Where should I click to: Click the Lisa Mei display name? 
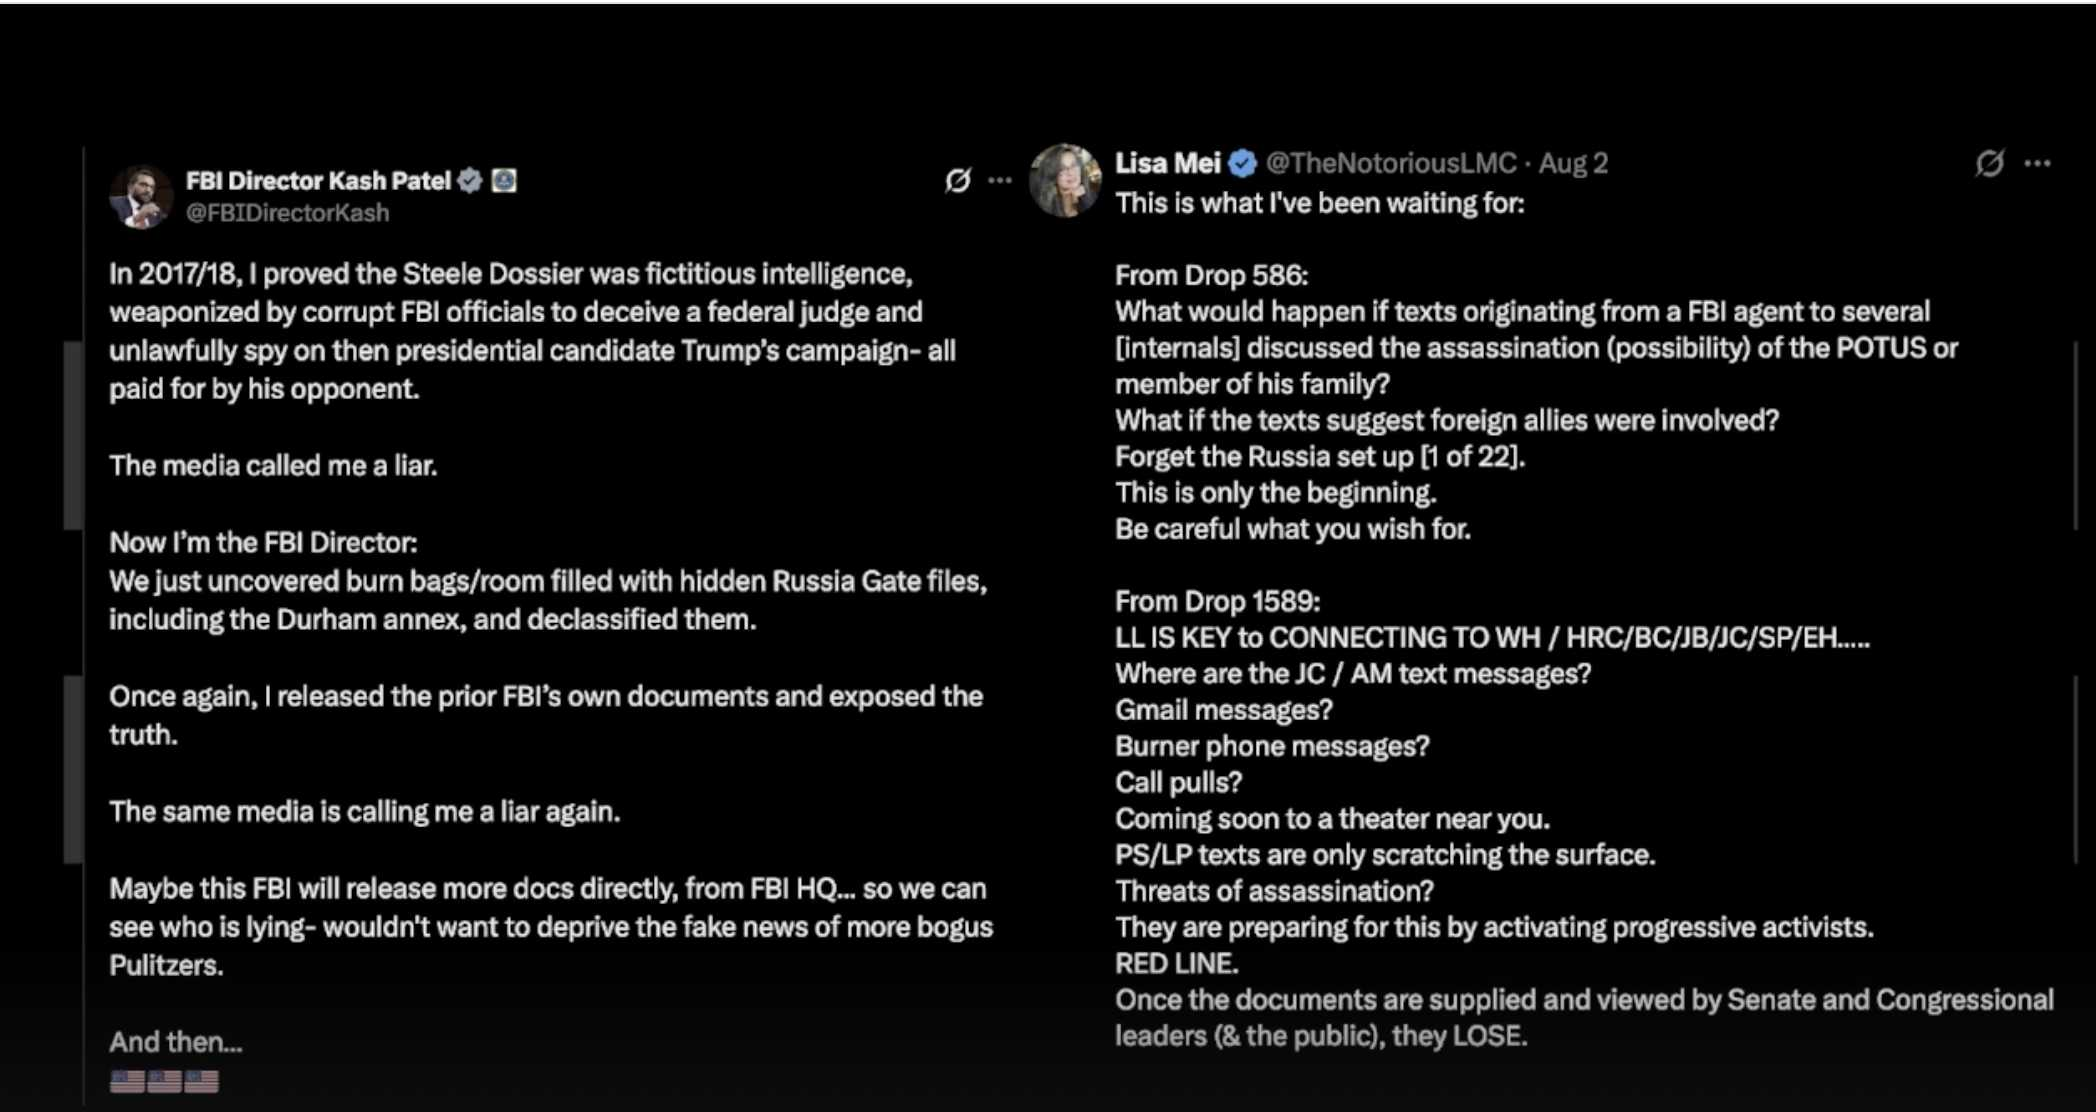(1168, 163)
